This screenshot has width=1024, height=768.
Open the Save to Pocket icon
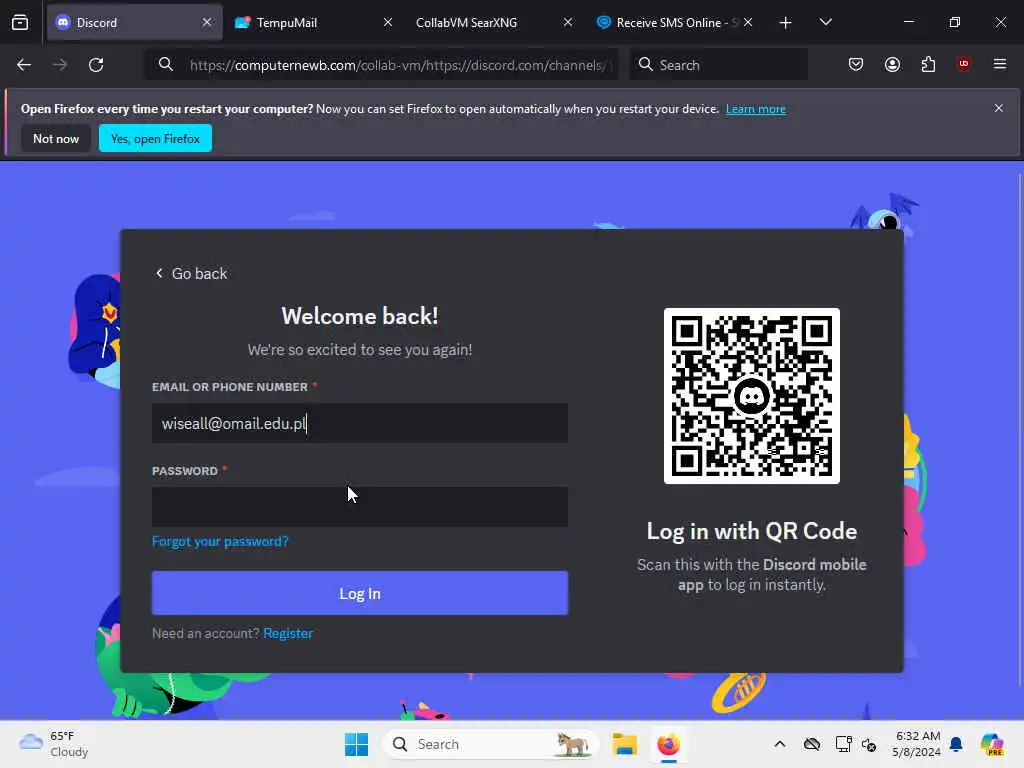tap(856, 64)
